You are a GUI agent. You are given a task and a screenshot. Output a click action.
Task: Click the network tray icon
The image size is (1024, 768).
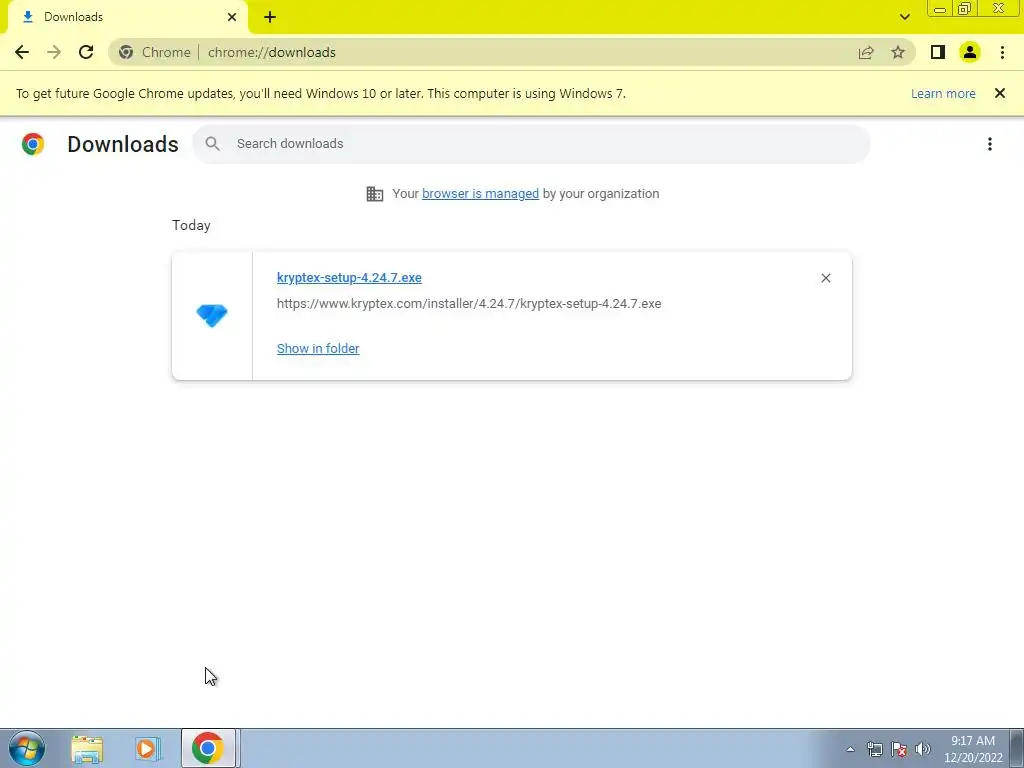[x=874, y=749]
